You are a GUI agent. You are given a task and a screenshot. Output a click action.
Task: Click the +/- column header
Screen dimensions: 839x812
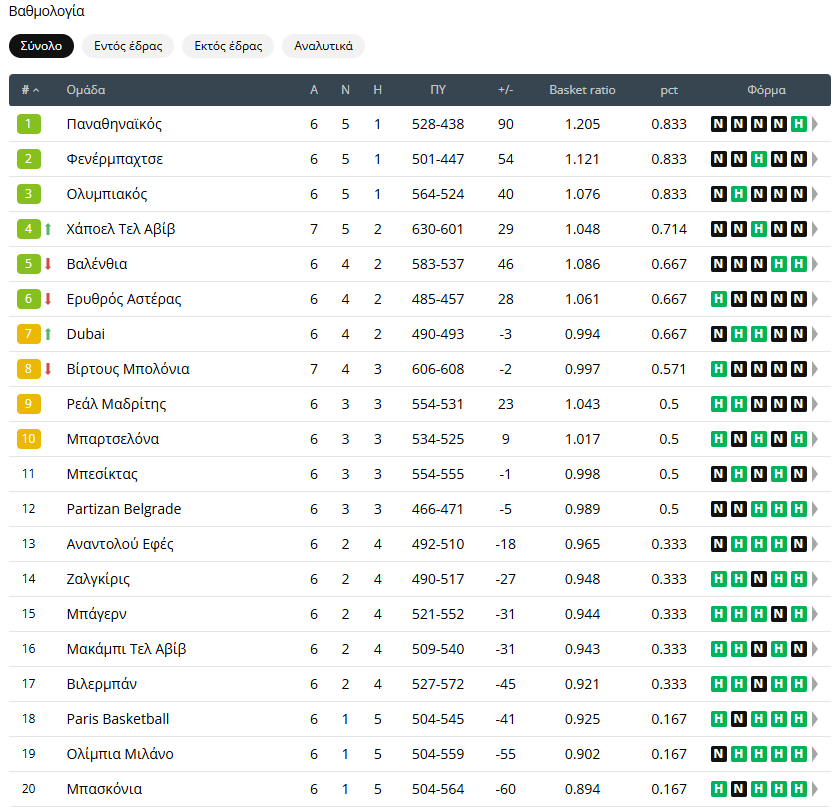506,90
